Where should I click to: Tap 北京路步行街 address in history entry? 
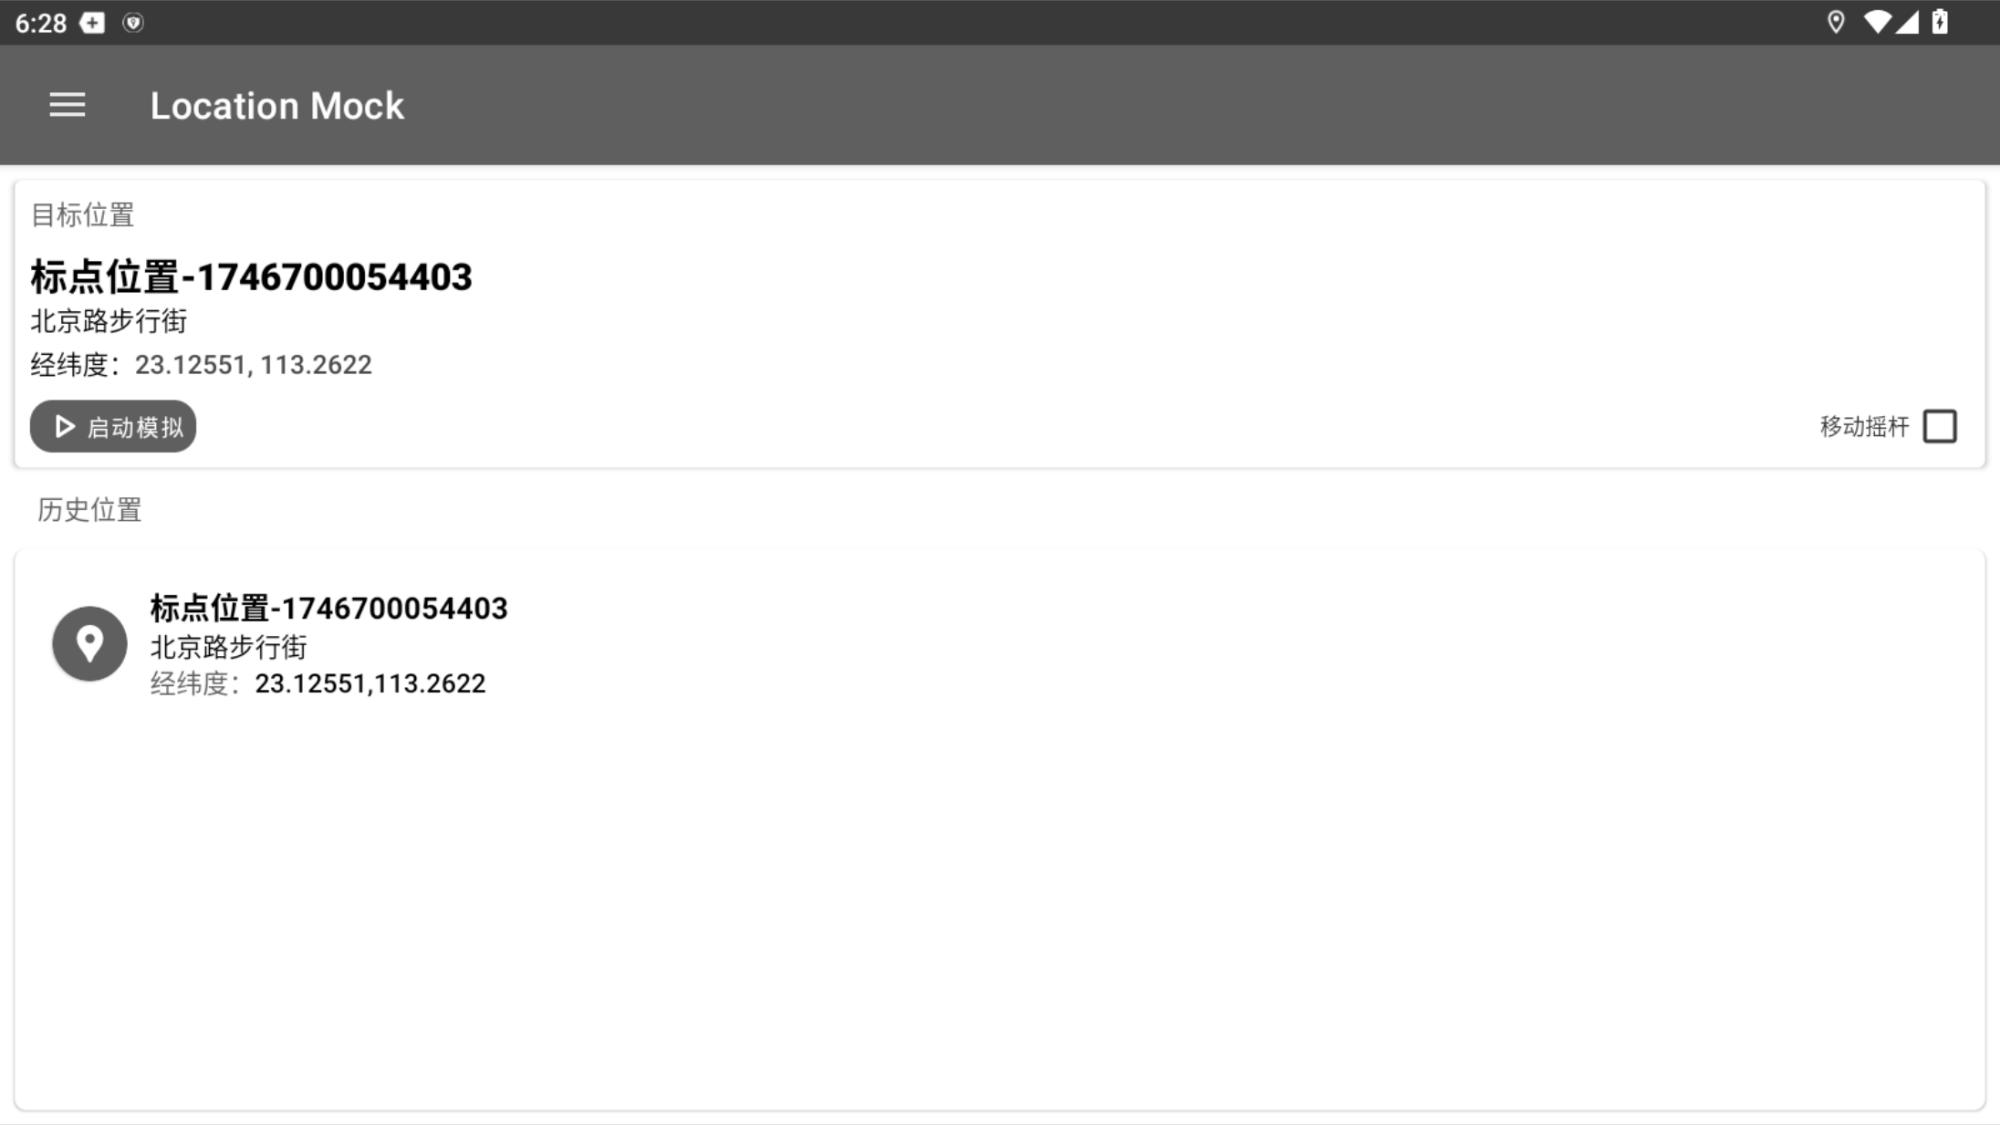point(229,647)
